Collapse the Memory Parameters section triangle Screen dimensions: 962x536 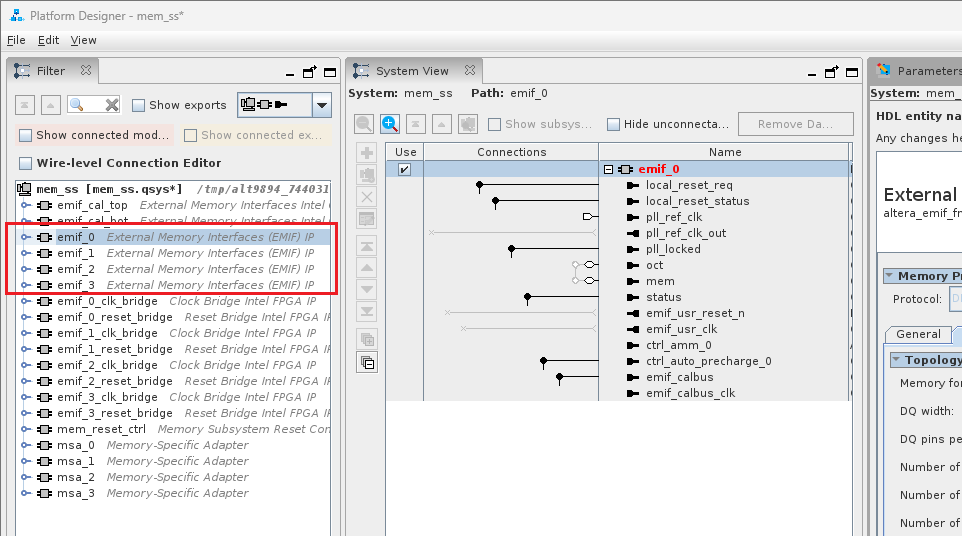[888, 276]
